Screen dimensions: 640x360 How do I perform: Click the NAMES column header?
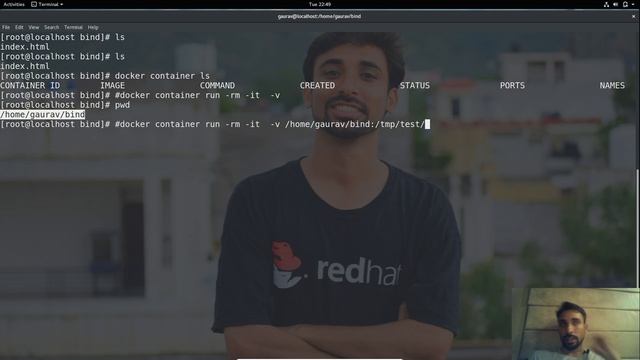[x=612, y=86]
